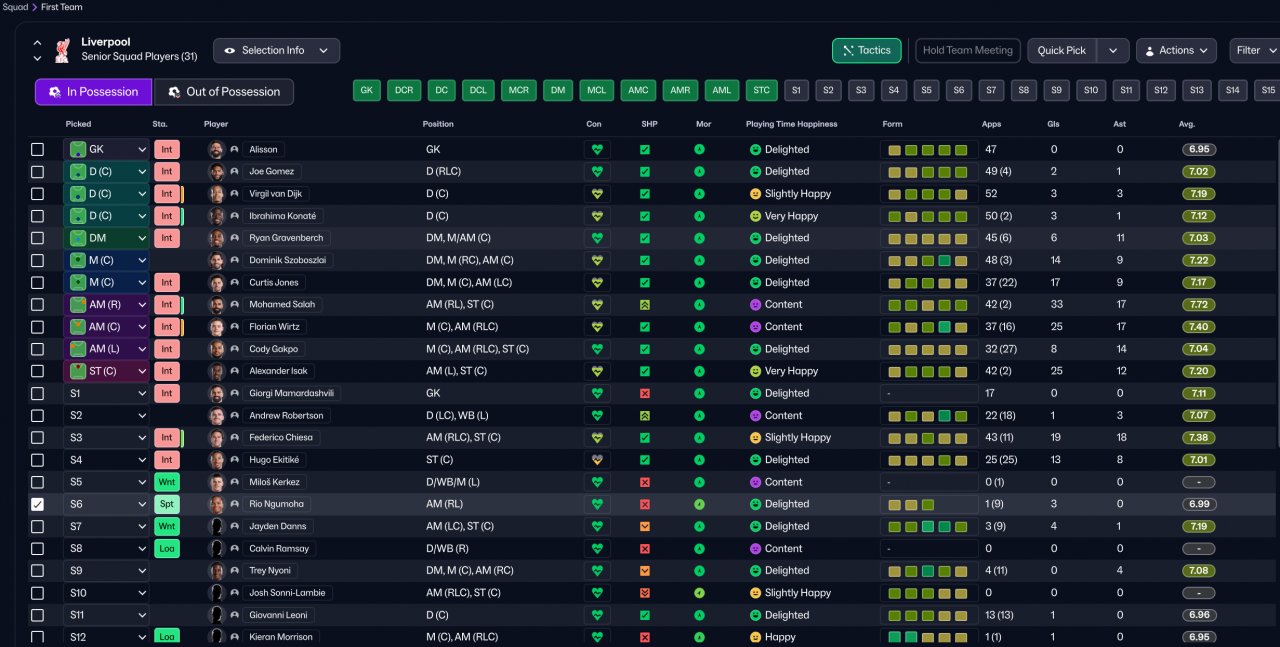The width and height of the screenshot is (1280, 647).
Task: Click the Quick Pick button
Action: tap(1062, 51)
